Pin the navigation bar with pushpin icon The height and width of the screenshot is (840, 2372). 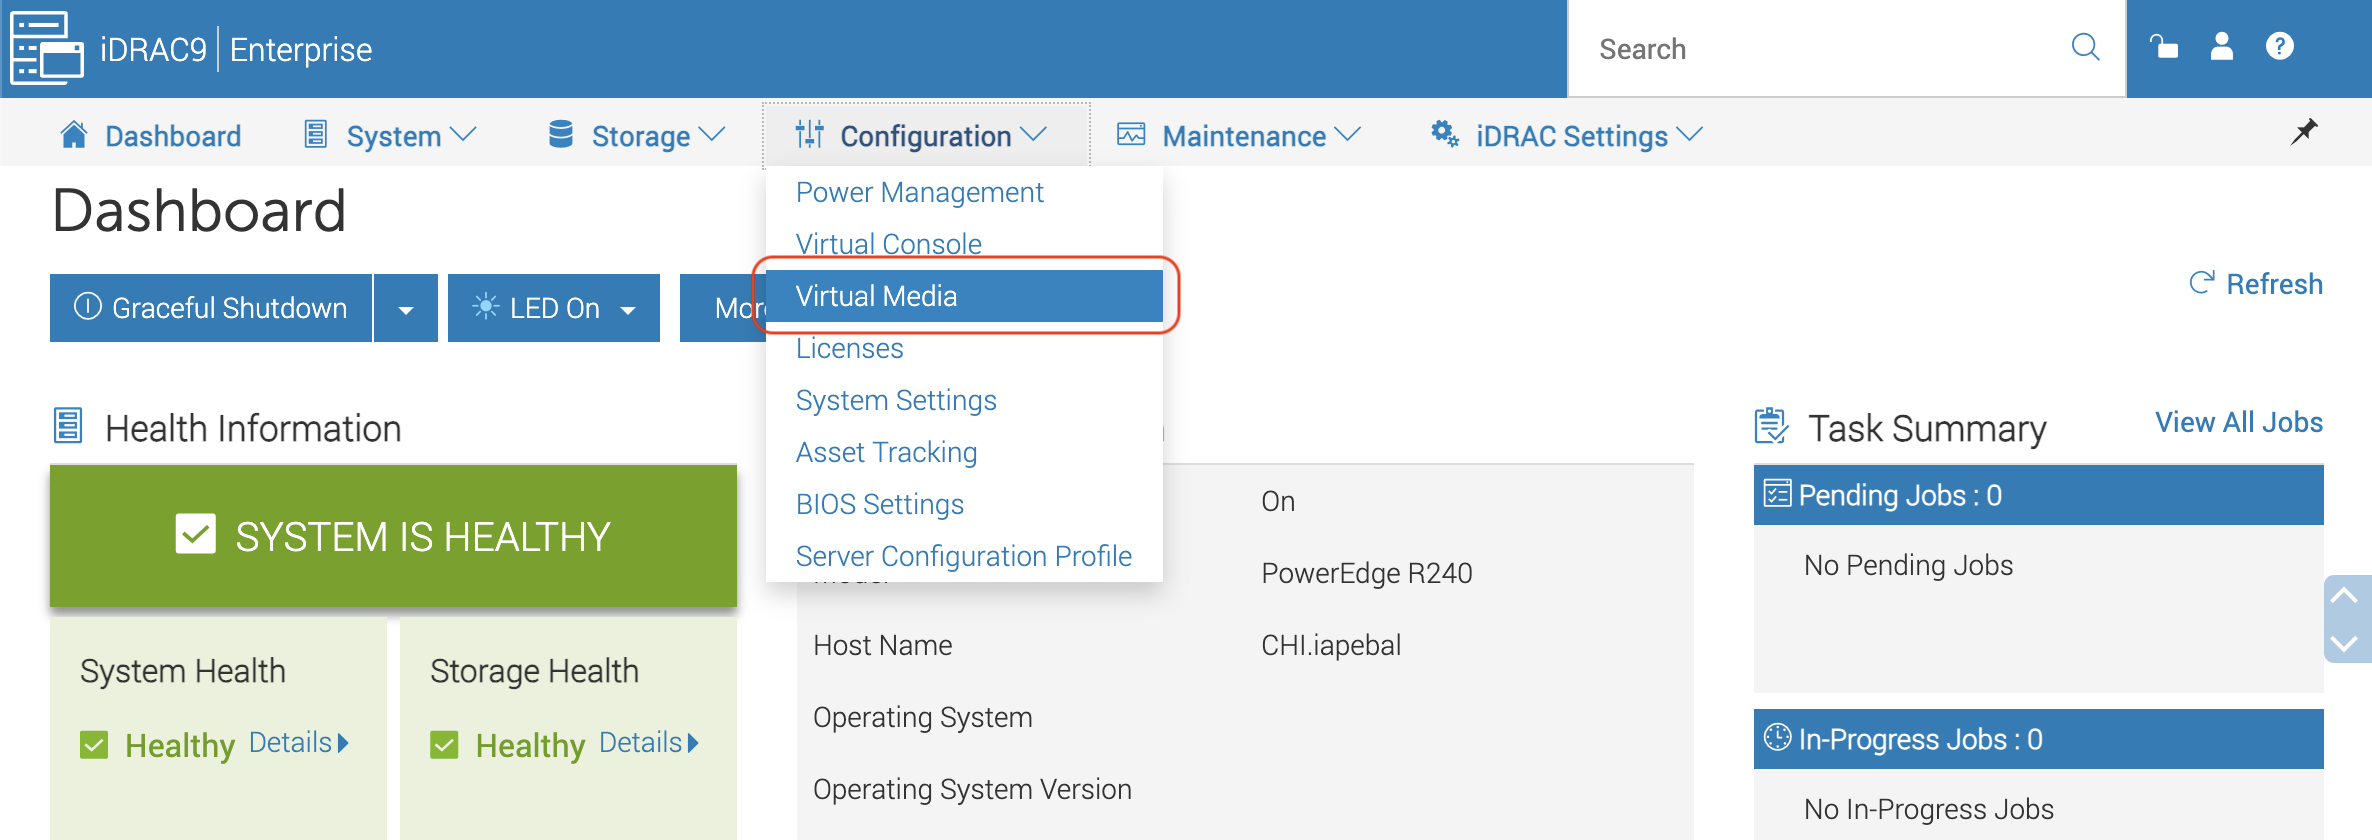coord(2304,131)
